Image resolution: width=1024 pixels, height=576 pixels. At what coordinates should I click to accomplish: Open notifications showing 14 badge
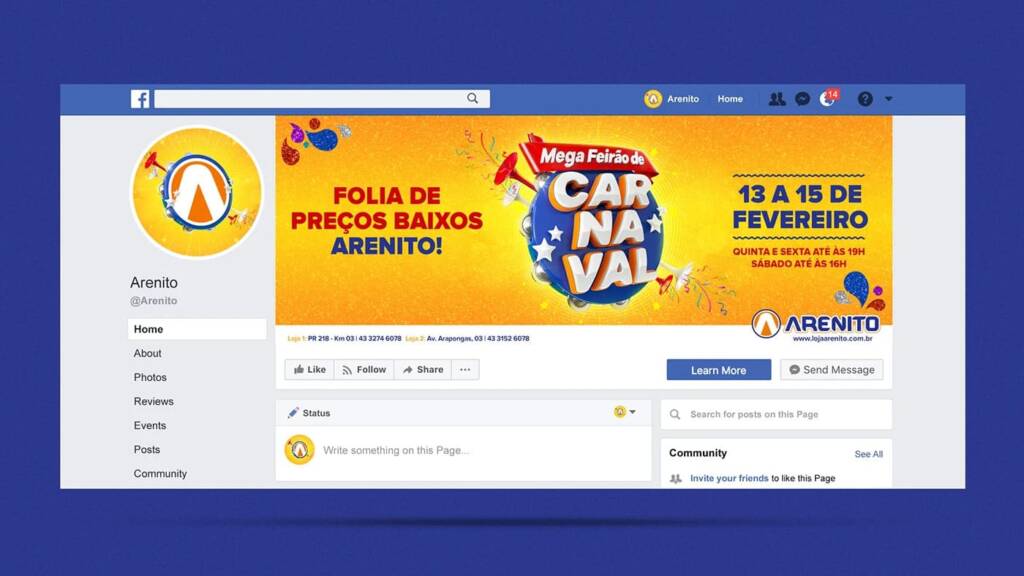click(829, 98)
